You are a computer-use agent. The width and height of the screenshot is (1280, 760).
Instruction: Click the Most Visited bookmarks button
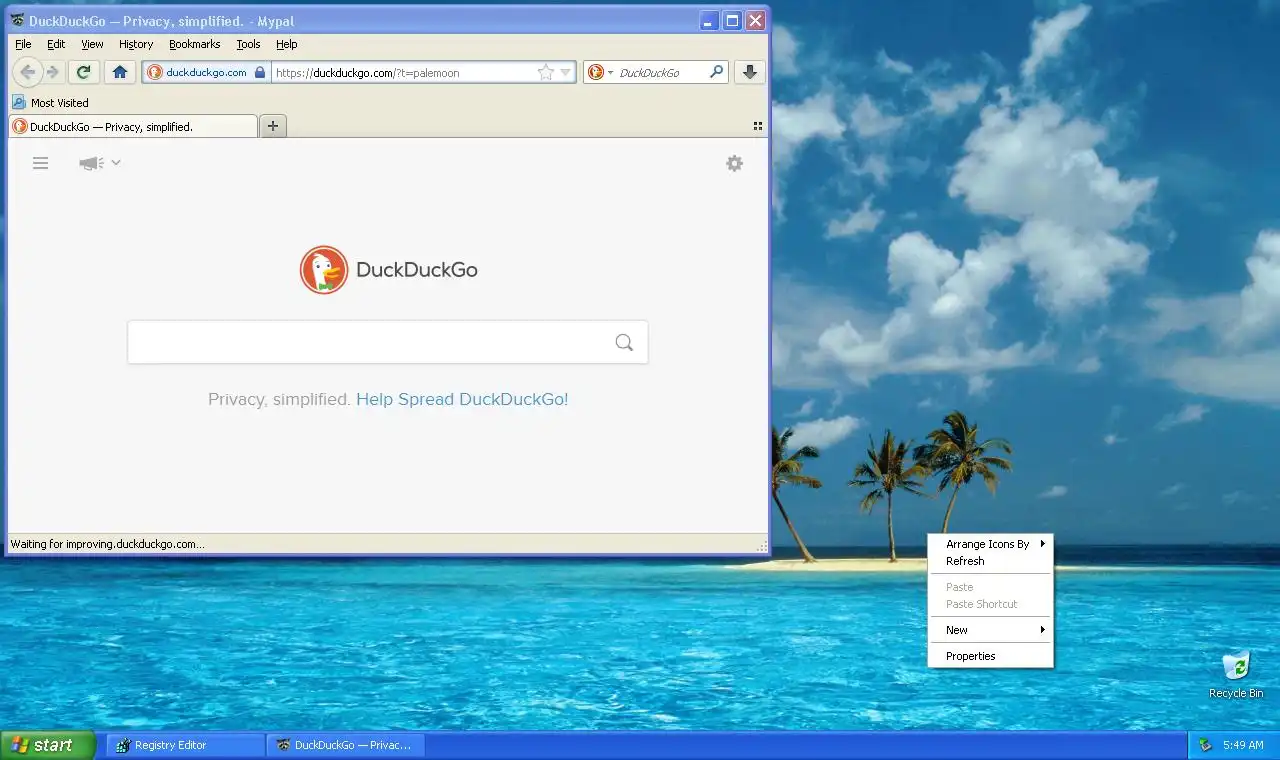(x=50, y=102)
